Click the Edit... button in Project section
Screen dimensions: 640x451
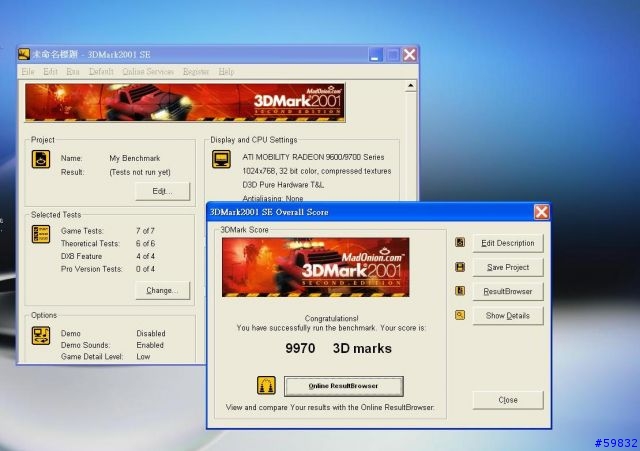tap(162, 191)
